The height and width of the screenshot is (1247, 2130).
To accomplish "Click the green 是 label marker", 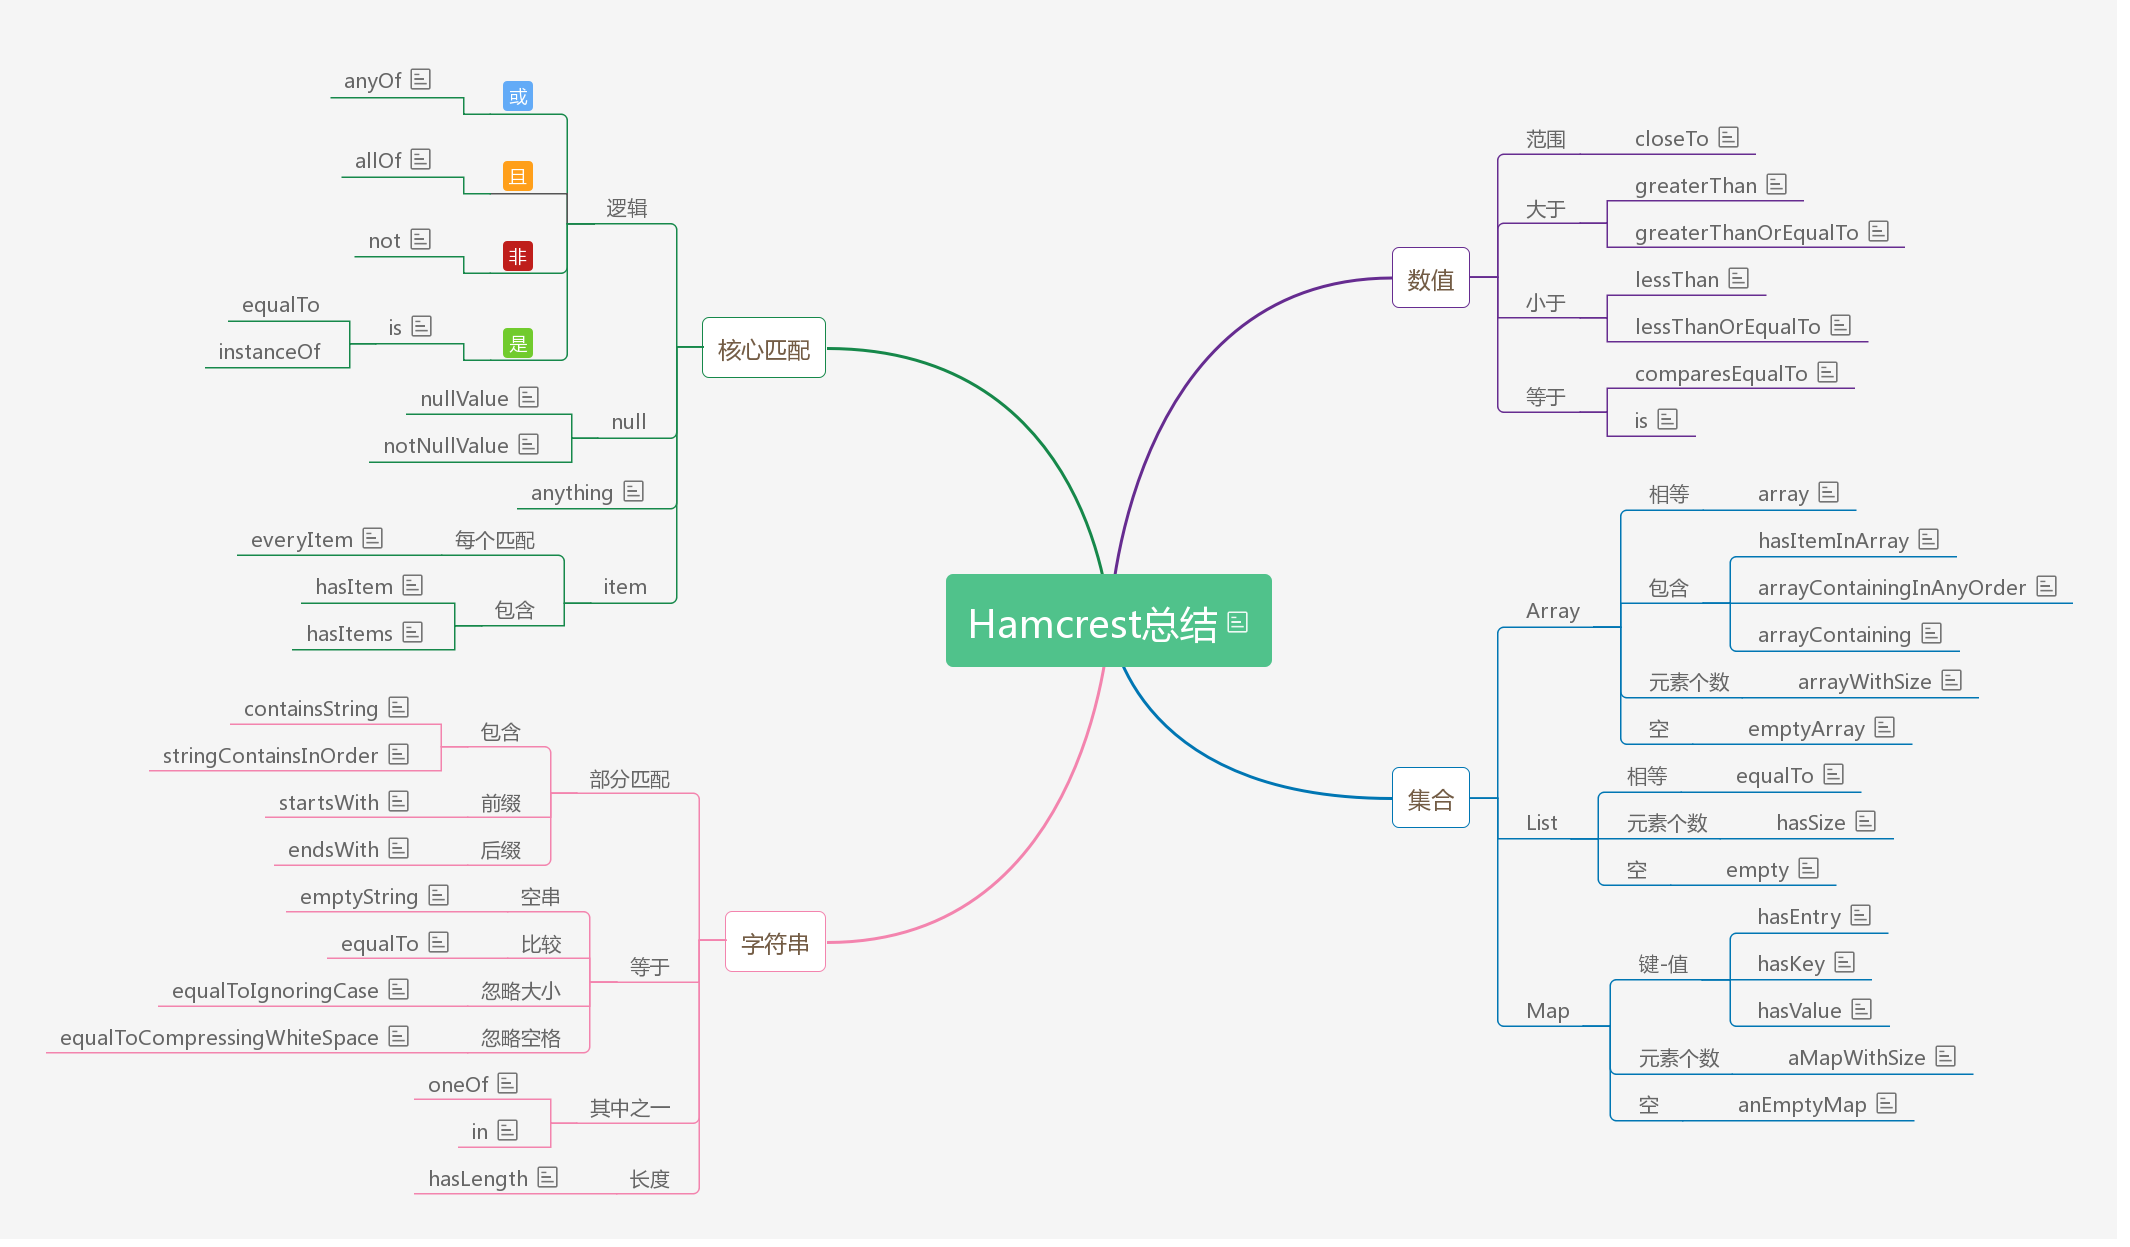I will pos(518,344).
